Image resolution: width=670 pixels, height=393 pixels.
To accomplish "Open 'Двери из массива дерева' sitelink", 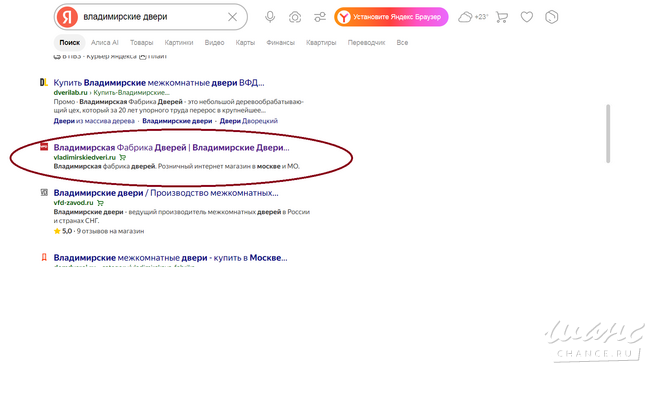I will [x=94, y=121].
